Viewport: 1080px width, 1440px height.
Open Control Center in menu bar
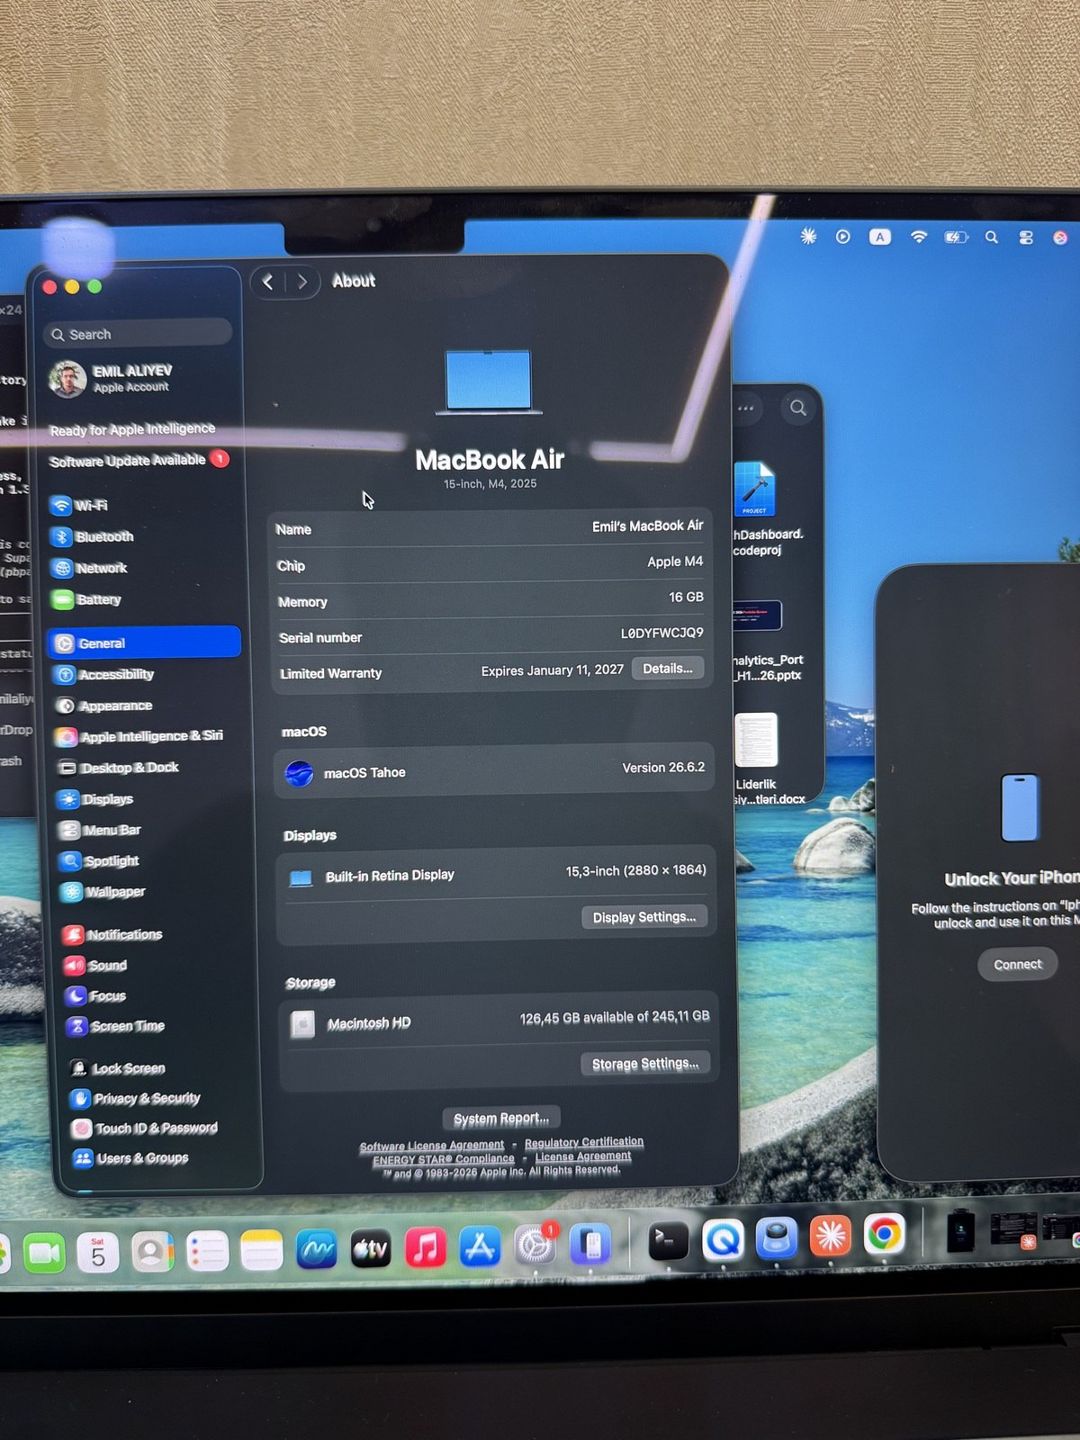point(1026,237)
